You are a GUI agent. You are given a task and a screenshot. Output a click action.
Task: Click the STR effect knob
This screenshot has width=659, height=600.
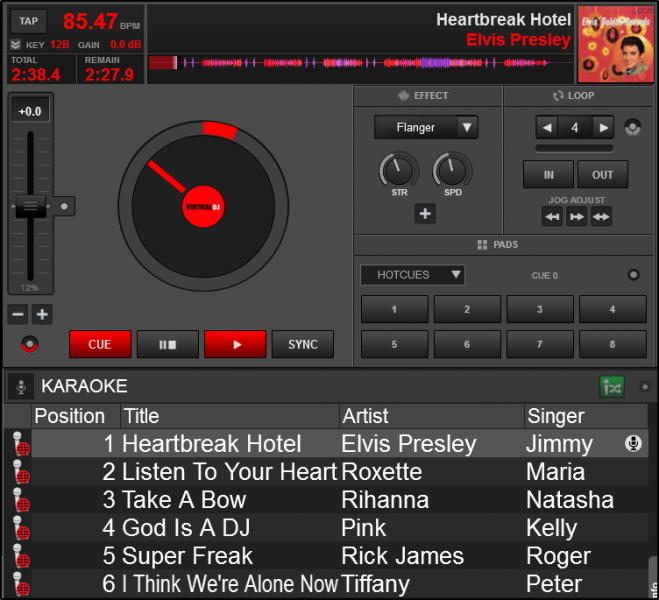pyautogui.click(x=399, y=171)
